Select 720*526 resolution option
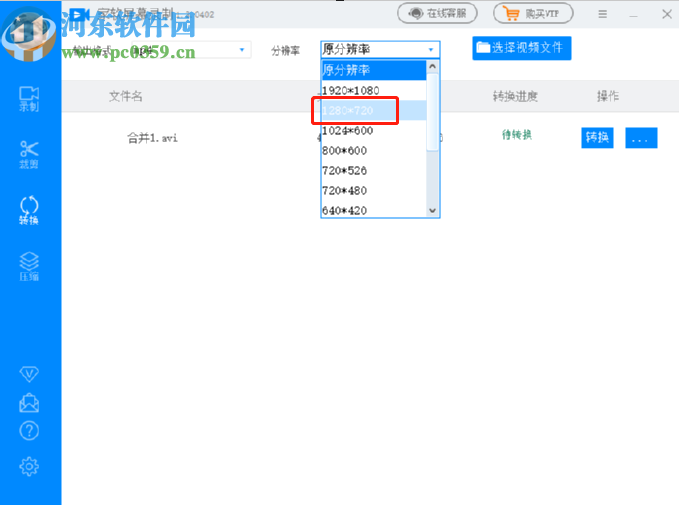 coord(374,170)
